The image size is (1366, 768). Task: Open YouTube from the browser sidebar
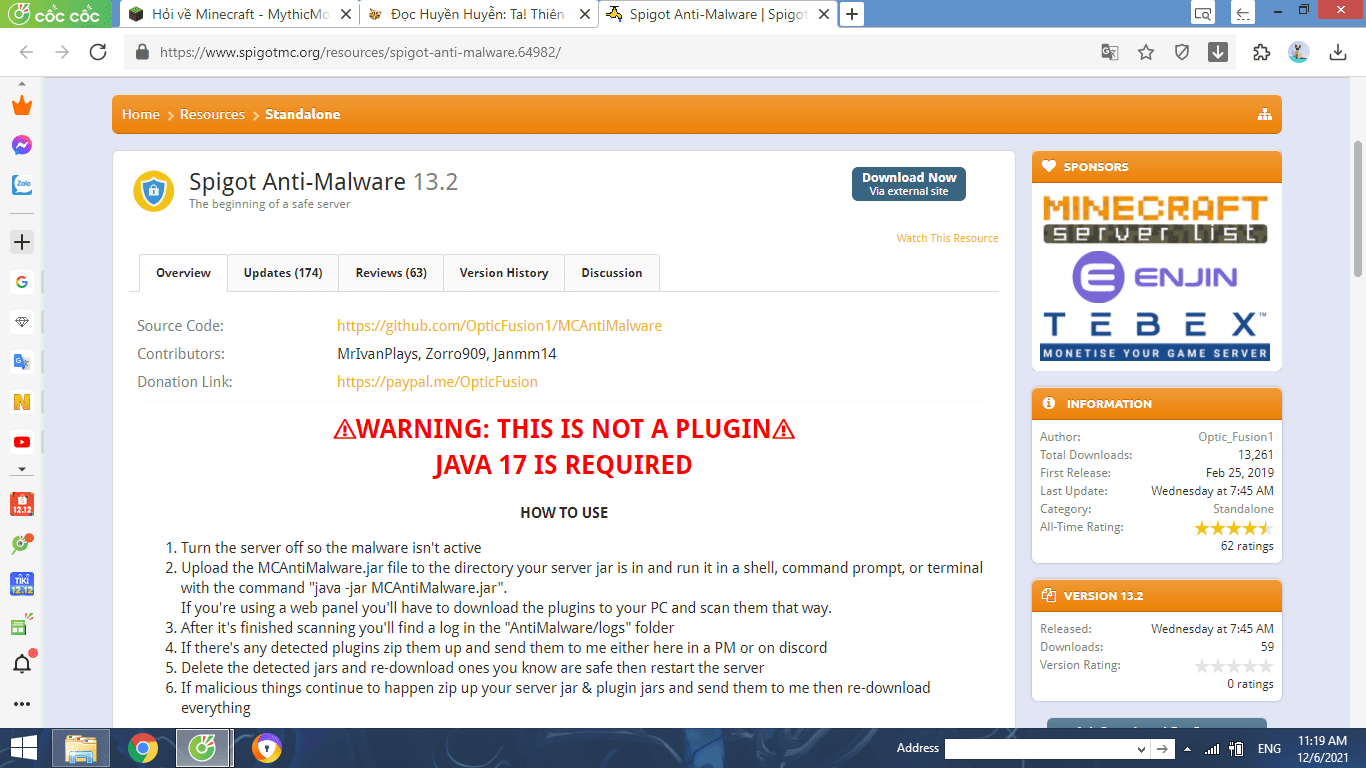click(22, 442)
